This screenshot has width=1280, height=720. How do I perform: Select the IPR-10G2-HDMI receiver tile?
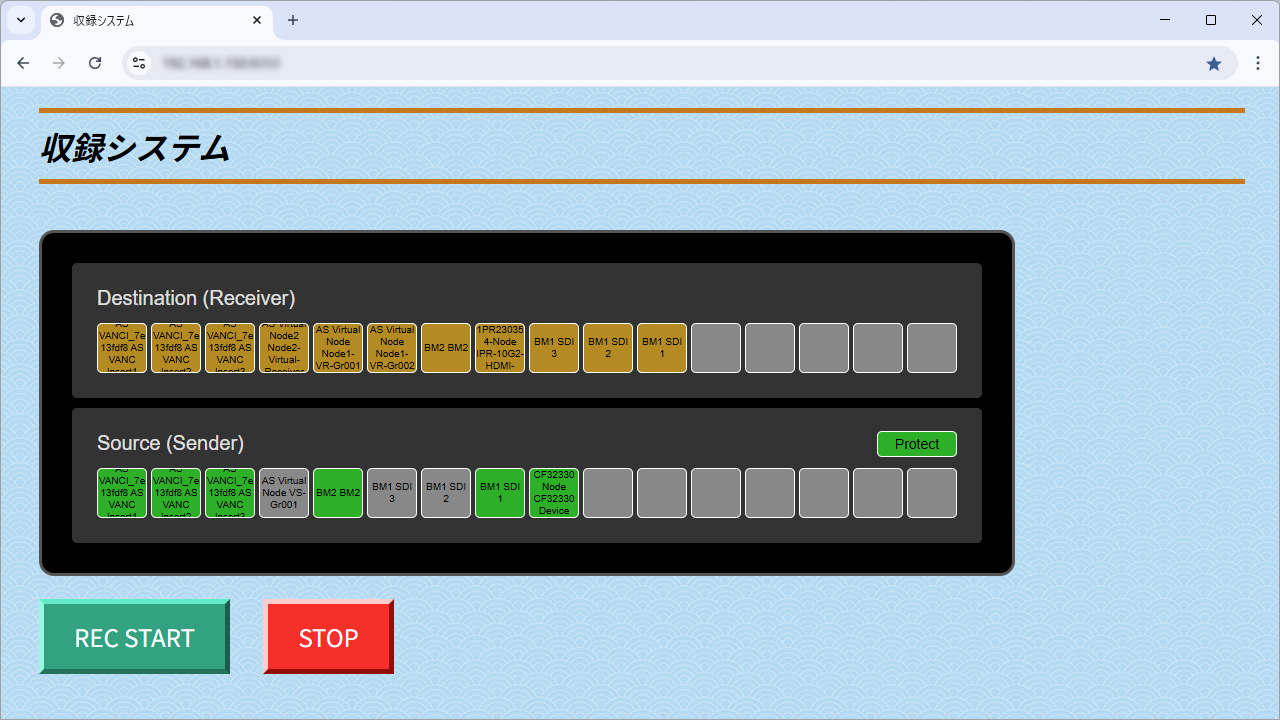(x=500, y=348)
